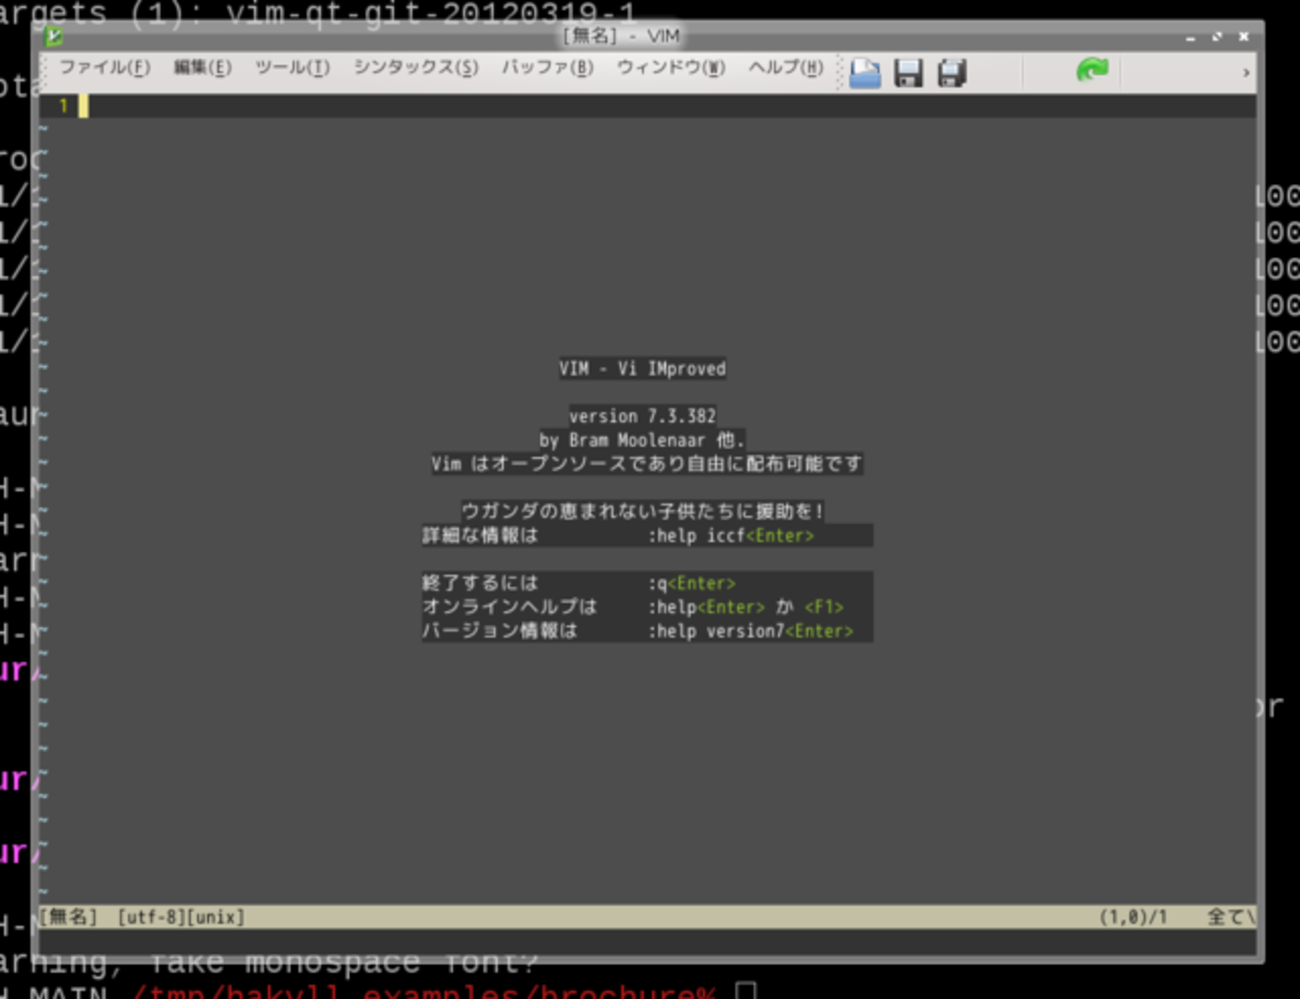Click the ':help<Enter>' online help hint
Screen dimensions: 1300x999
click(x=706, y=607)
